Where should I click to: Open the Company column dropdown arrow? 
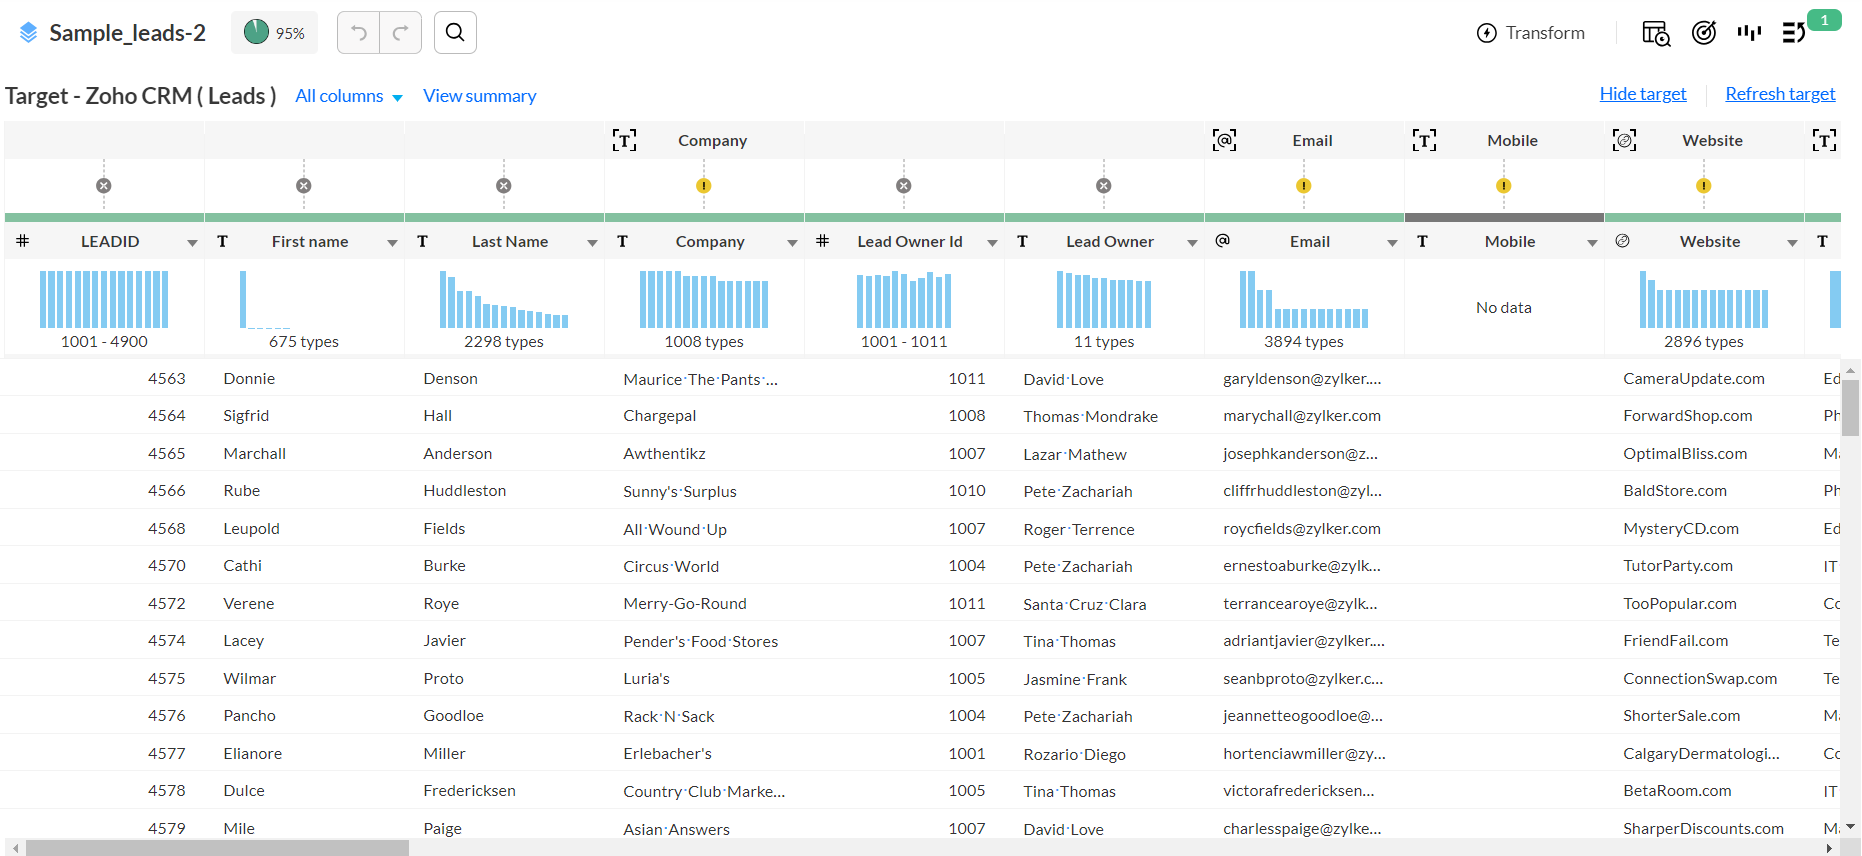(x=792, y=243)
